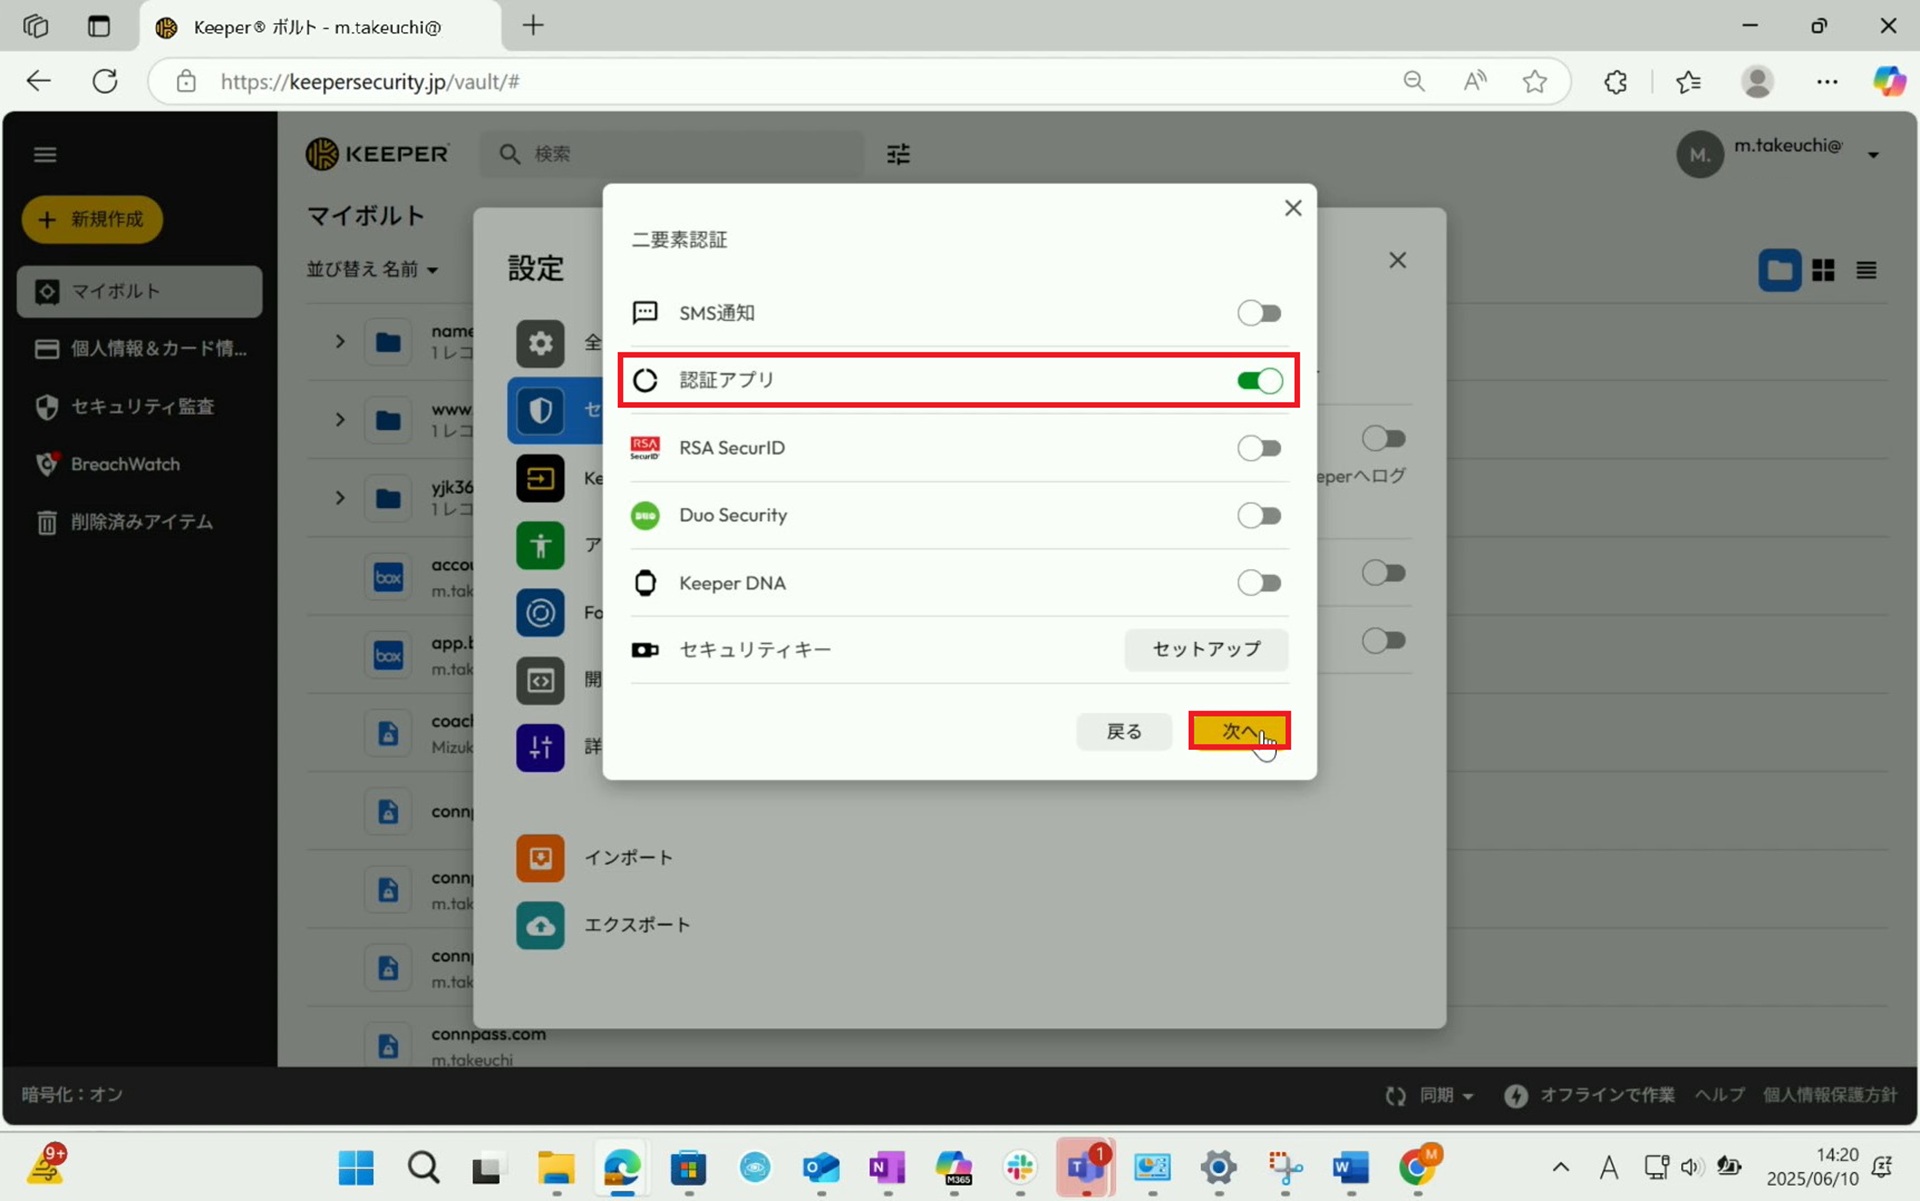Switch to grid view icon

point(1823,270)
